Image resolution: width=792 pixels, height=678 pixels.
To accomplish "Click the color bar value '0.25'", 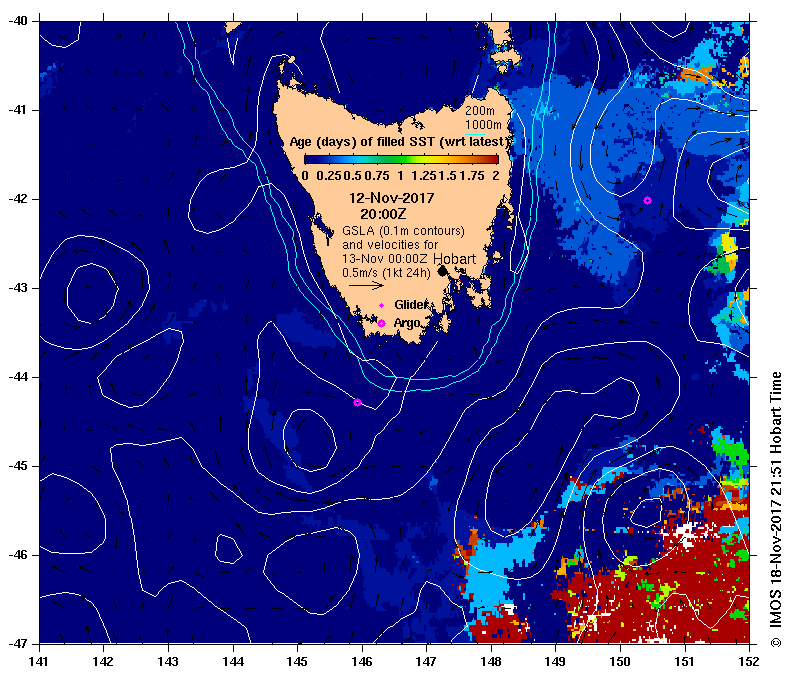I will click(329, 176).
